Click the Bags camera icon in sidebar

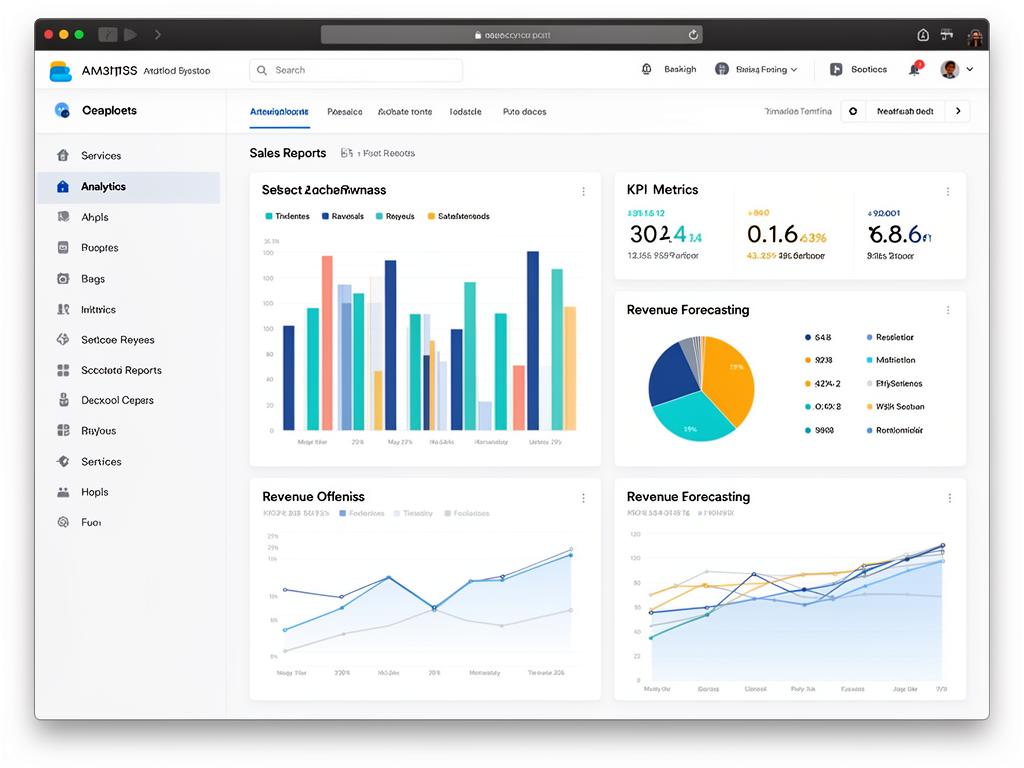63,279
